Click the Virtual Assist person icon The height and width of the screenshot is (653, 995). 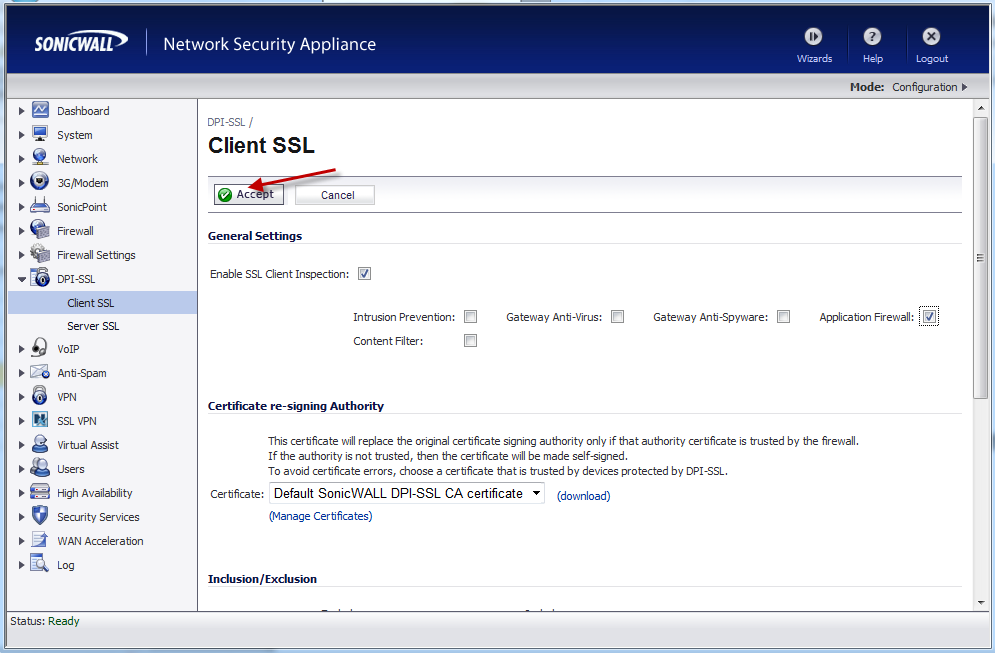point(40,444)
